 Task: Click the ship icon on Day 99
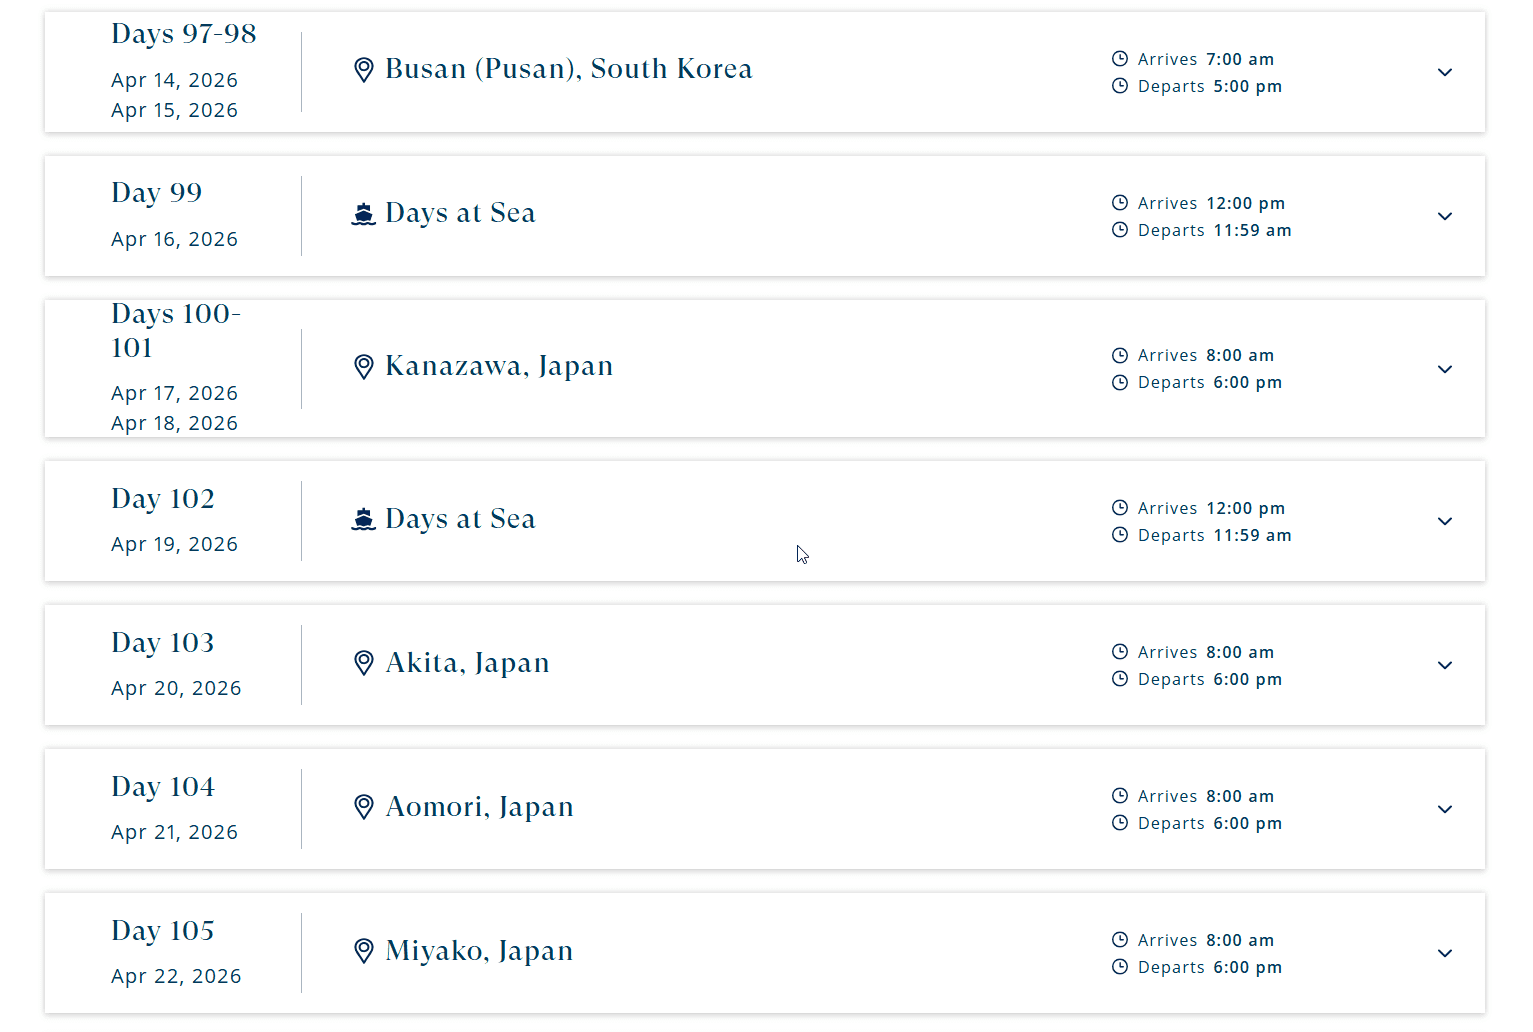[364, 214]
